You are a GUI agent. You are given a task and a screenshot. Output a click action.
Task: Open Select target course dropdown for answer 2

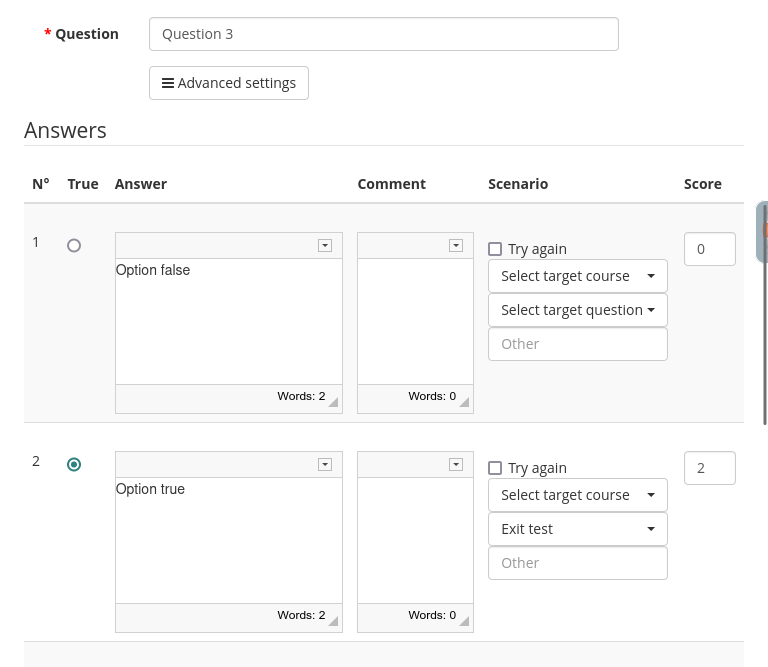coord(577,495)
